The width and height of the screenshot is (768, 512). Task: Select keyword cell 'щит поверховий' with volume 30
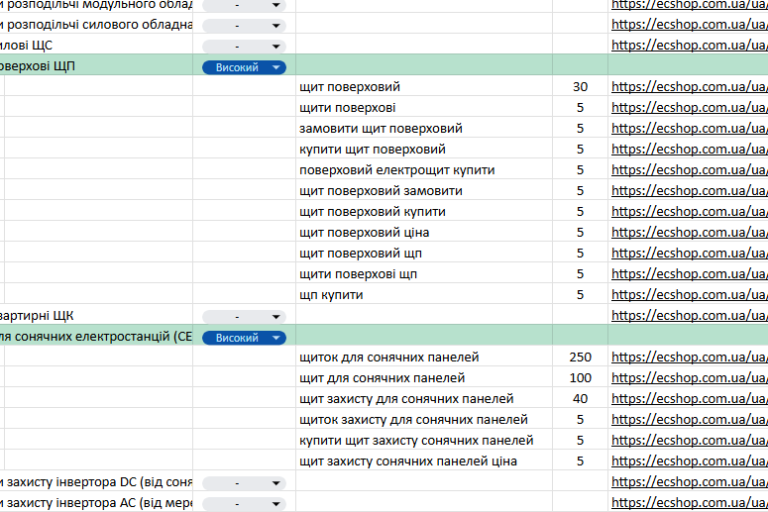click(x=424, y=87)
